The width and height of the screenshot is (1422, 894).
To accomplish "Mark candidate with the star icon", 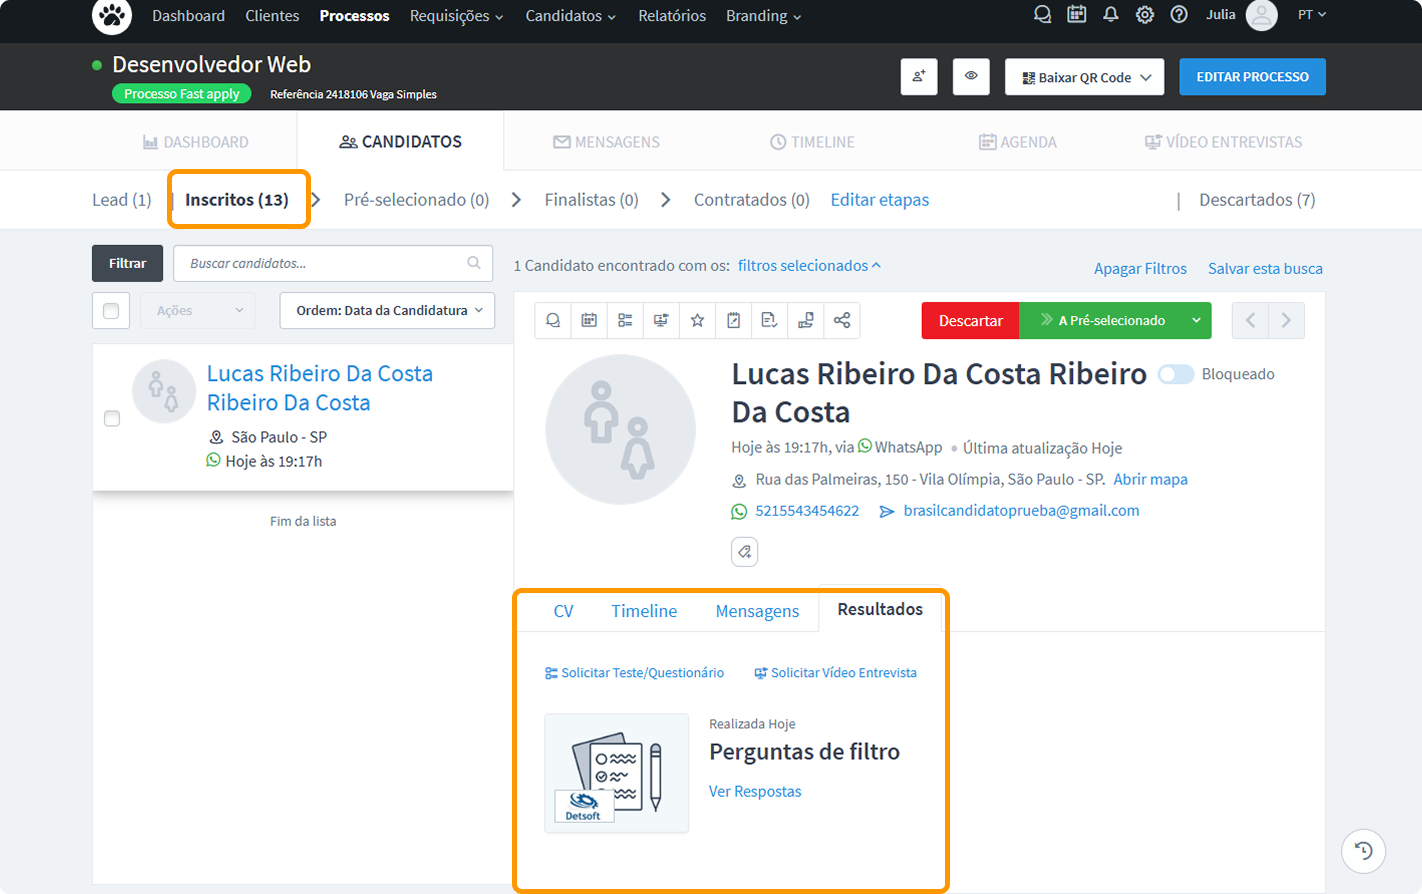I will (x=697, y=320).
